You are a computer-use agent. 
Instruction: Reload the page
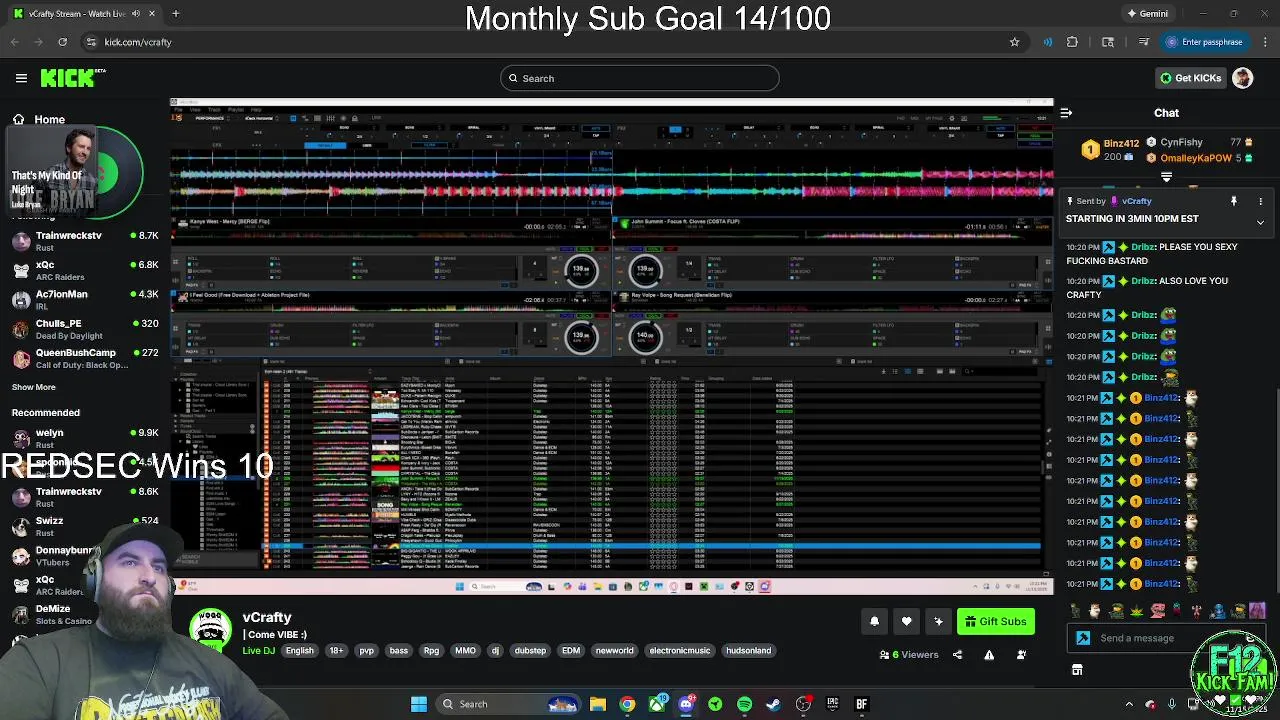(62, 42)
